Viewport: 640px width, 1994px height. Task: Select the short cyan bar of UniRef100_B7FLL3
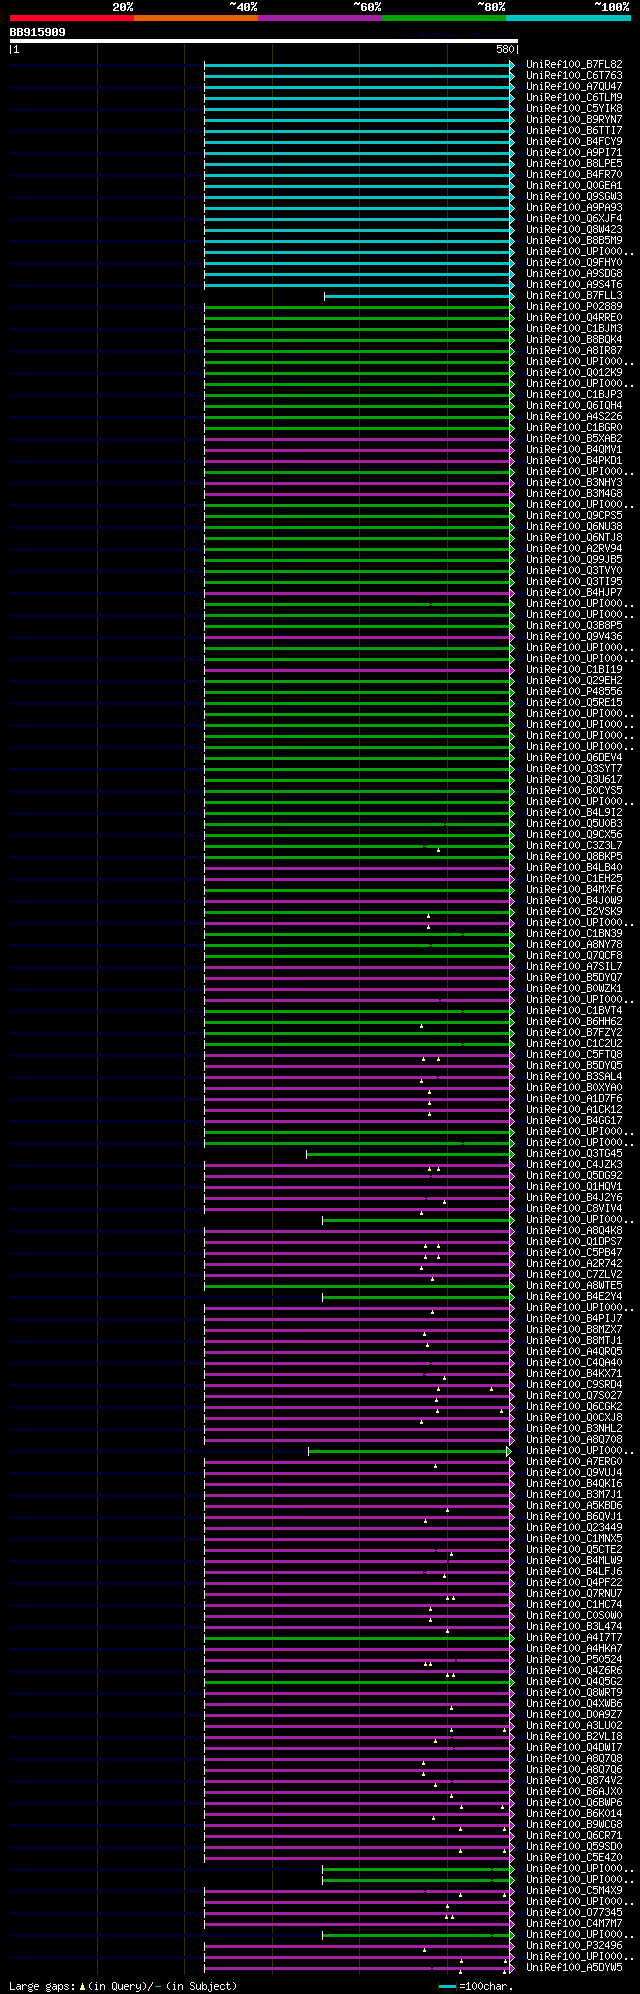tap(419, 295)
